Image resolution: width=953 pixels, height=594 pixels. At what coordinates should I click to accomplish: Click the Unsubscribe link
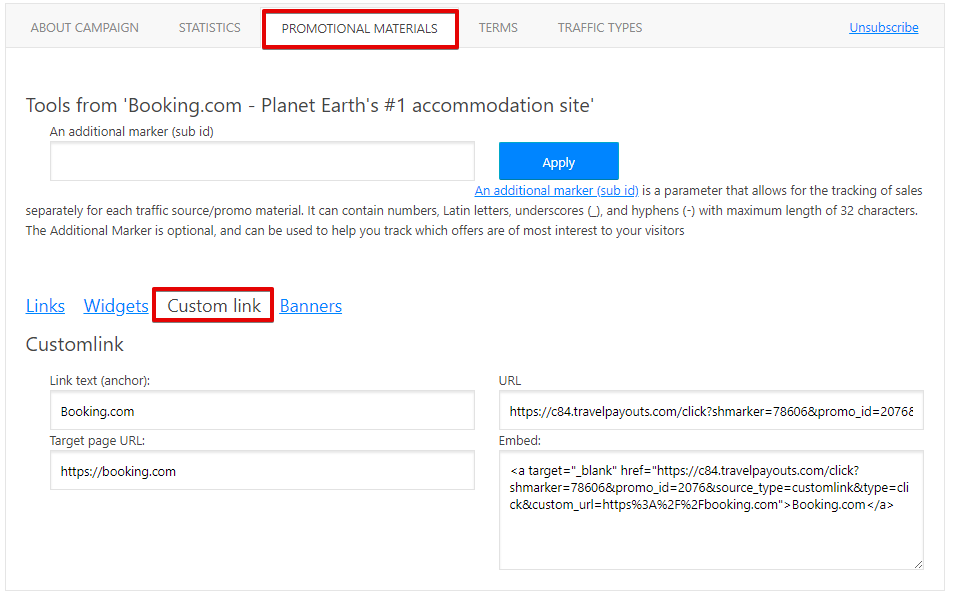coord(884,27)
